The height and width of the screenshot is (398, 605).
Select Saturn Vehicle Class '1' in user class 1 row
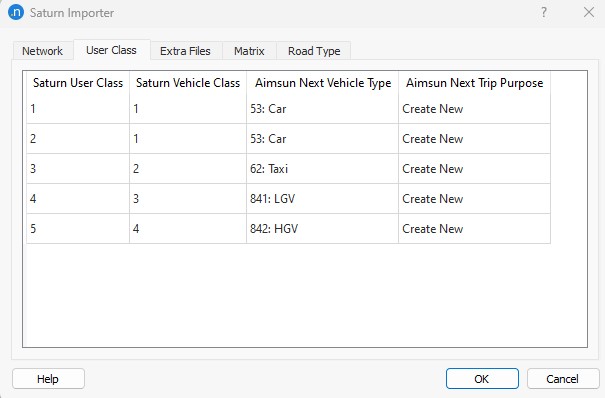[188, 109]
